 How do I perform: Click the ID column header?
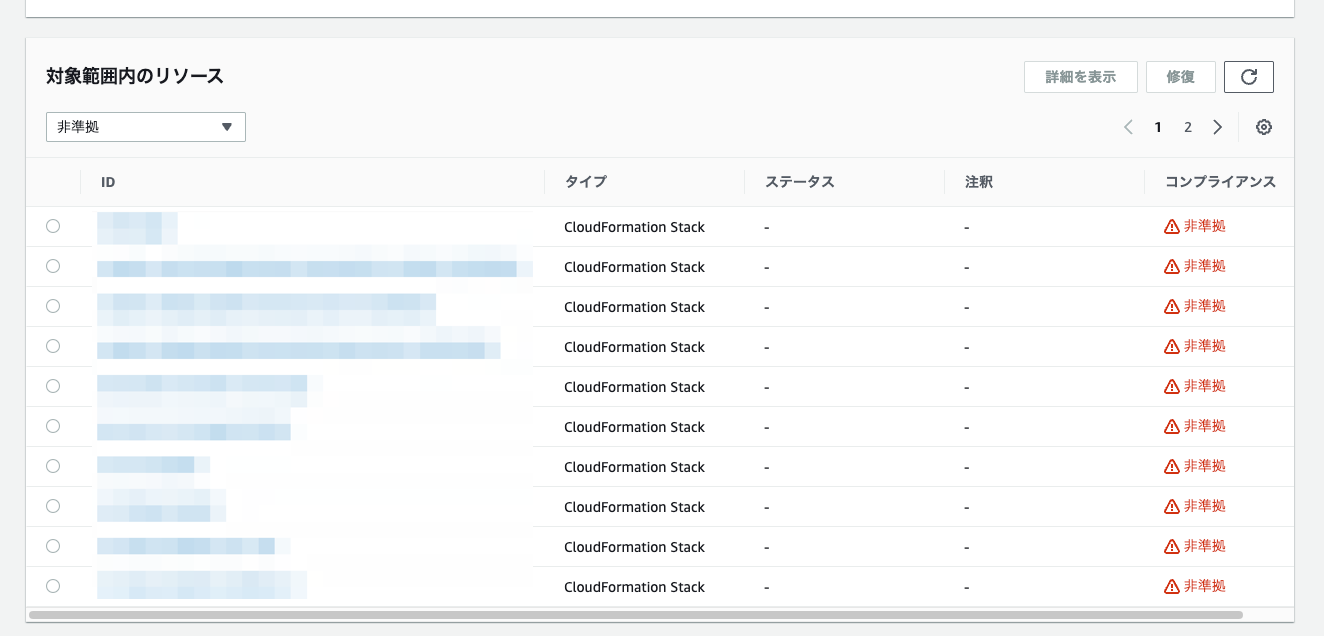coord(108,182)
